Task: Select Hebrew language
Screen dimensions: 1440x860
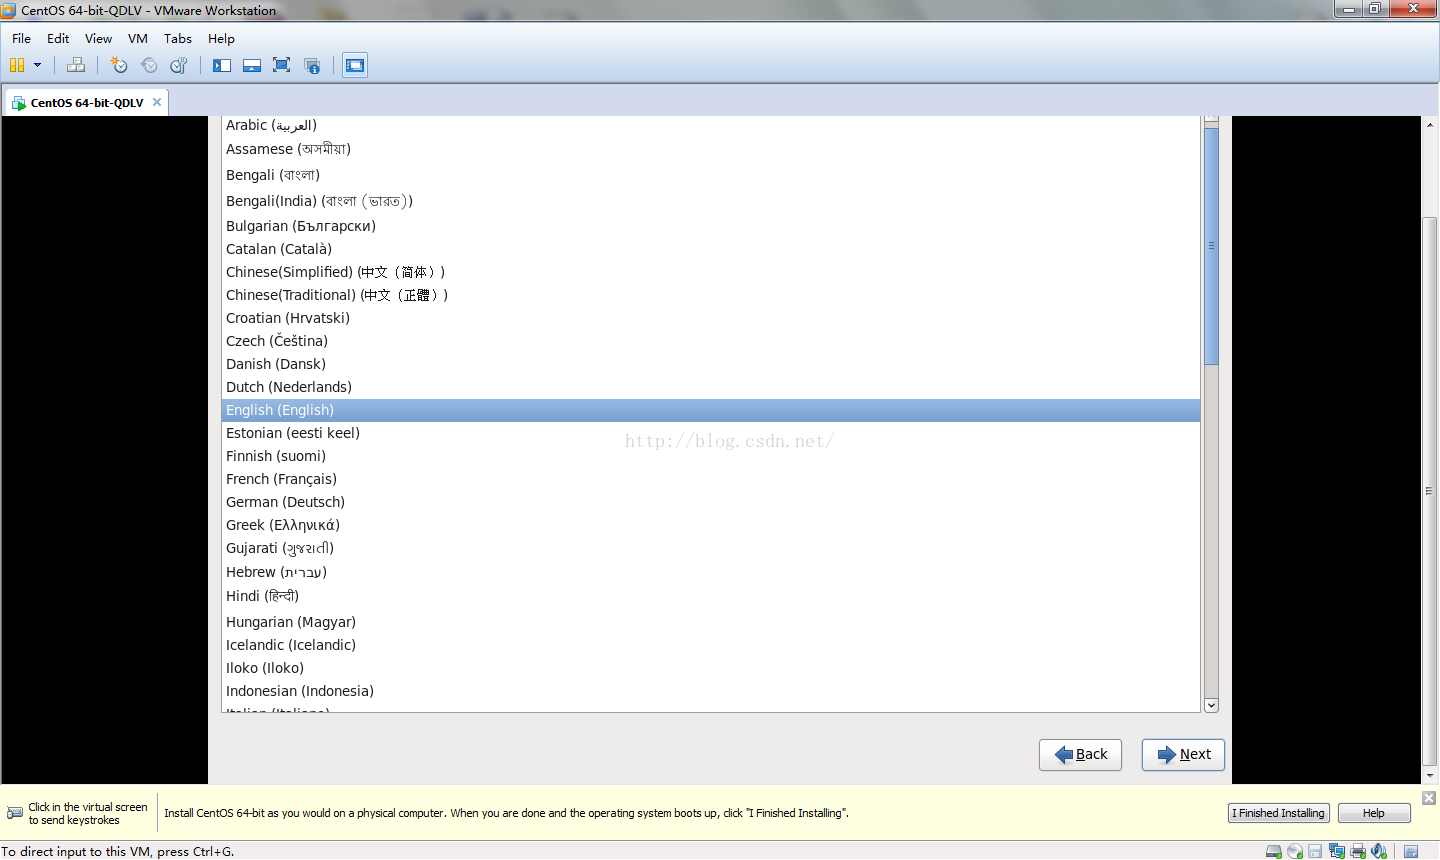Action: pos(710,572)
